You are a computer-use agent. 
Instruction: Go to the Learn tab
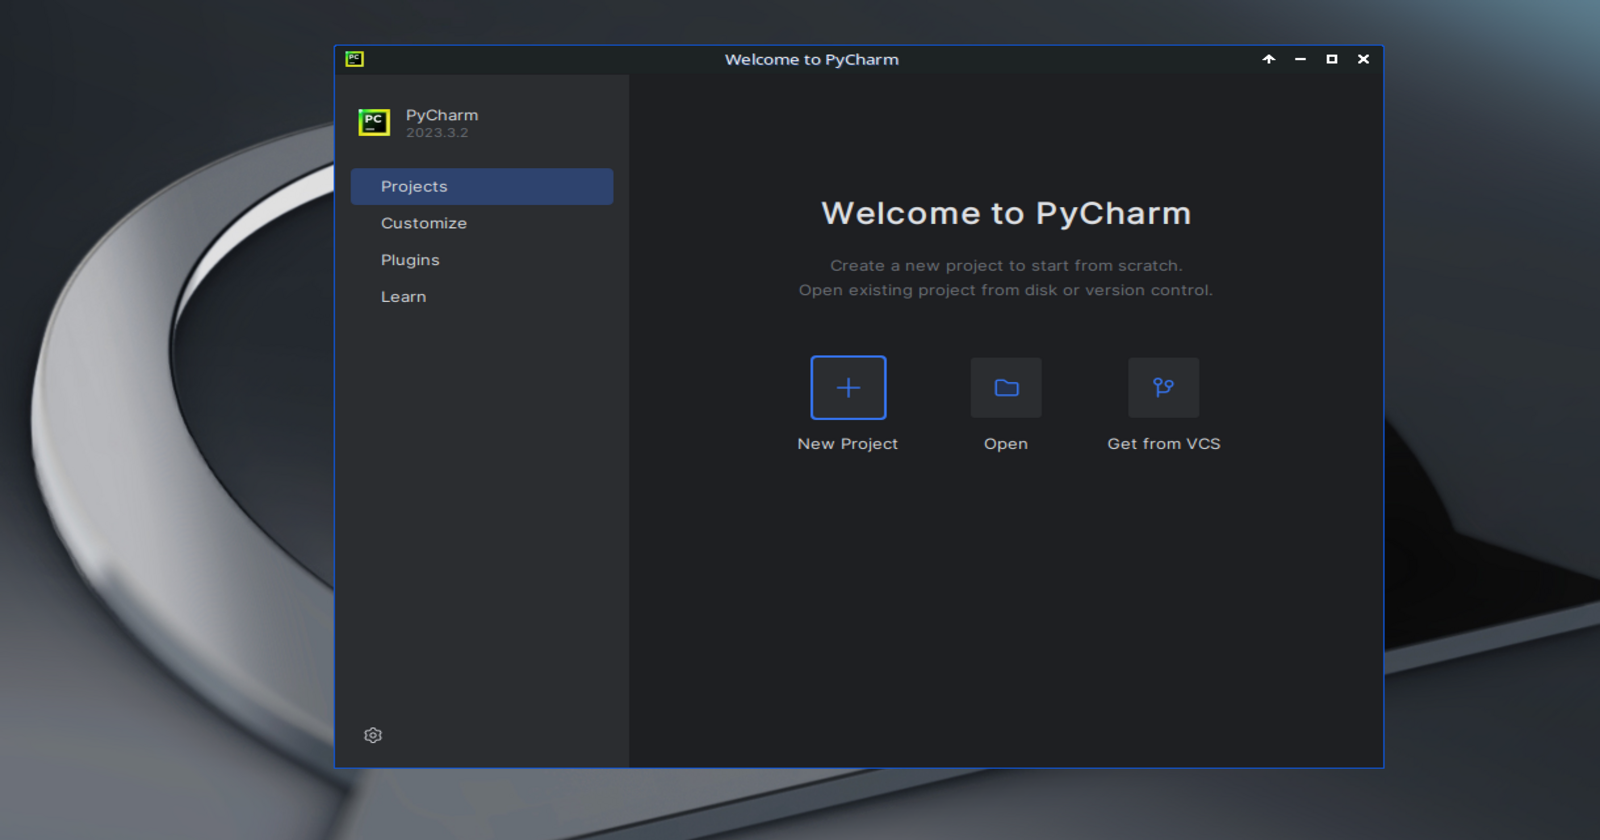click(x=482, y=297)
